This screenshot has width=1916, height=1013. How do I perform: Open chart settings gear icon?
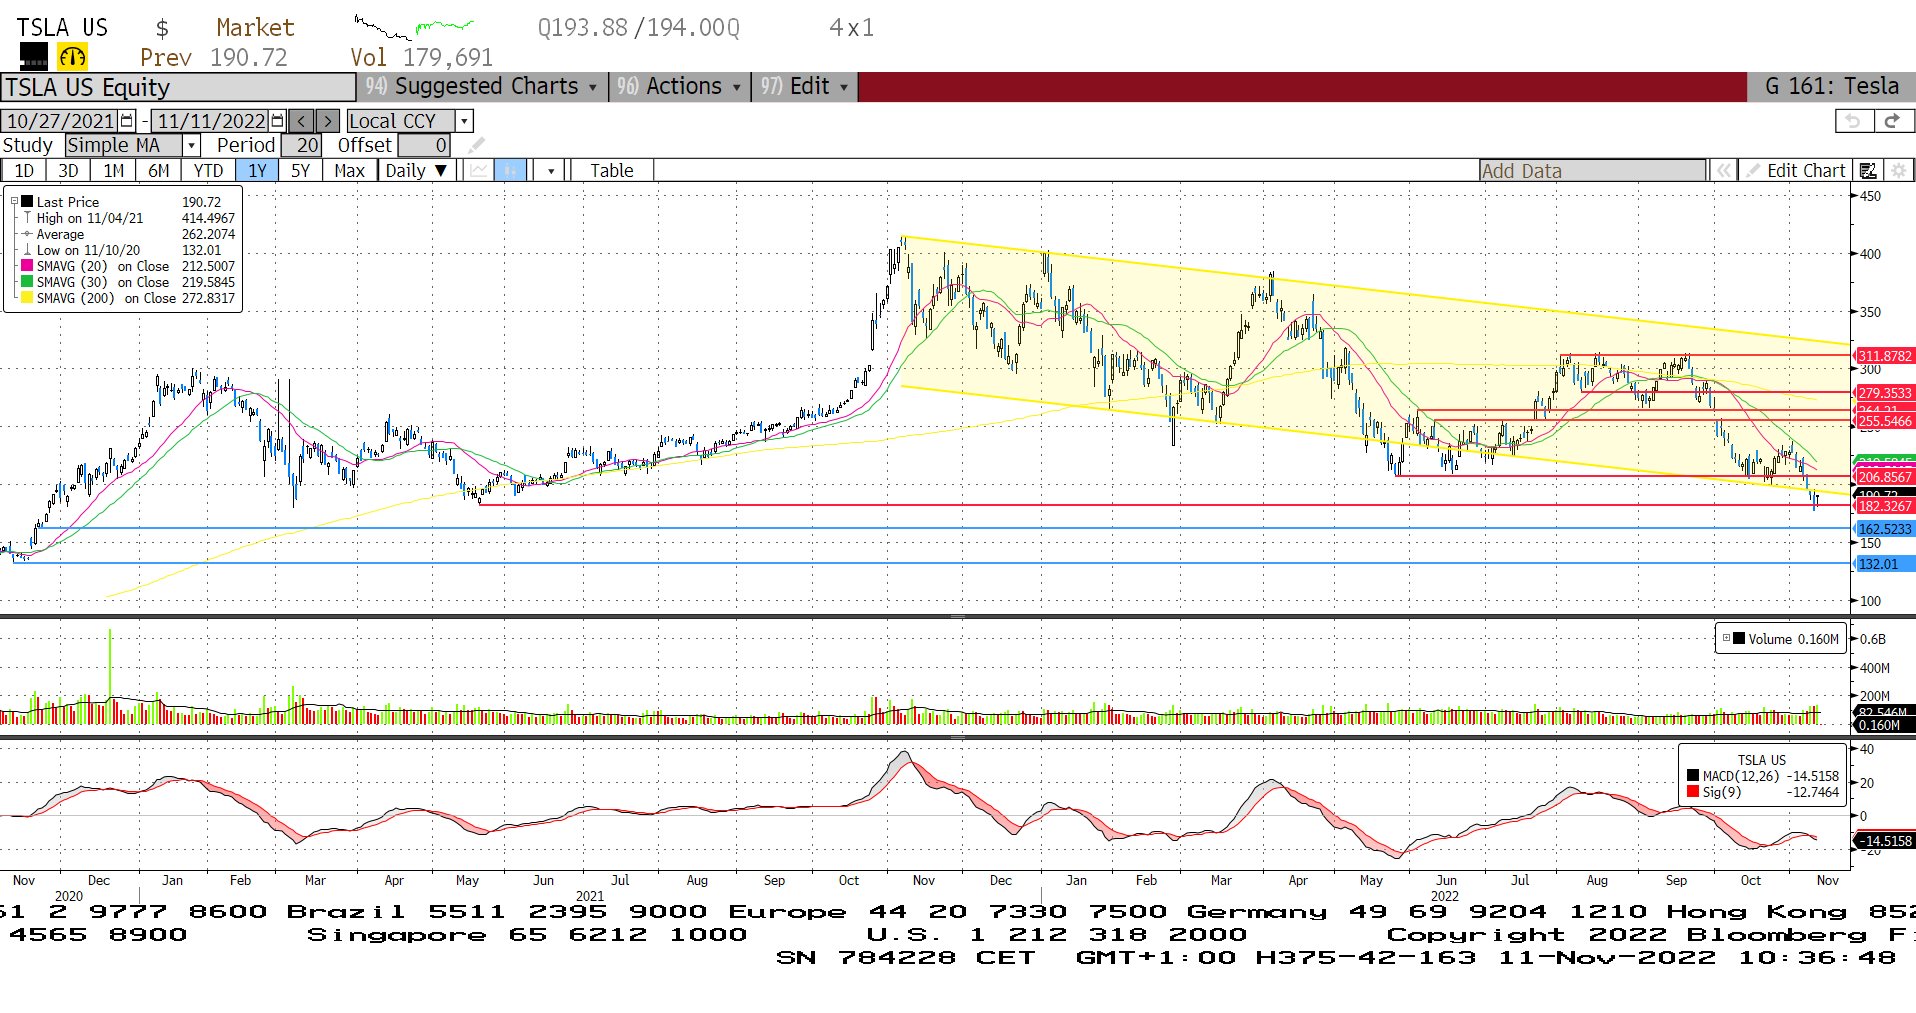pyautogui.click(x=1898, y=171)
